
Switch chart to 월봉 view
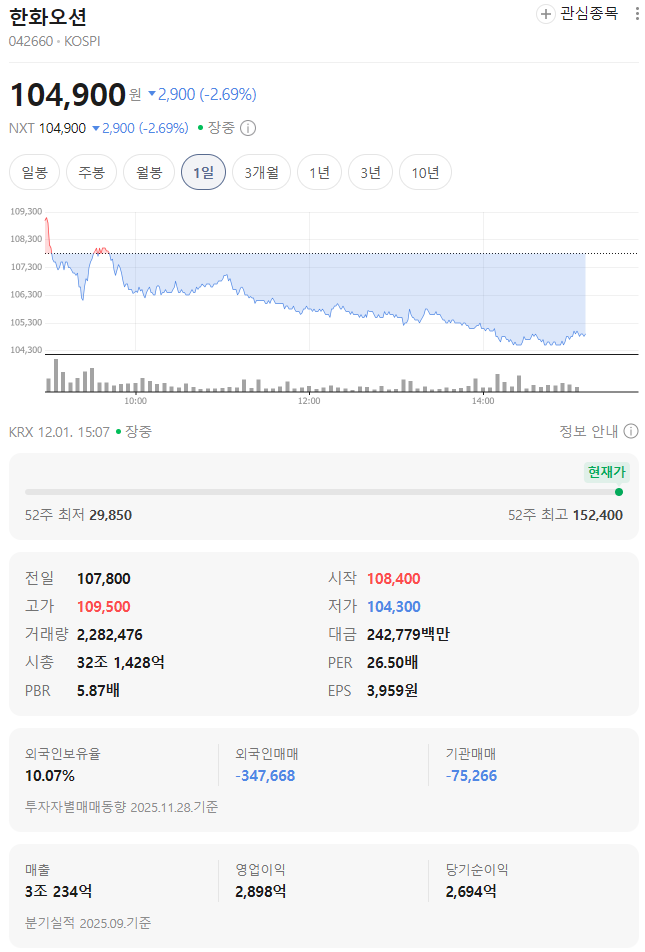149,172
